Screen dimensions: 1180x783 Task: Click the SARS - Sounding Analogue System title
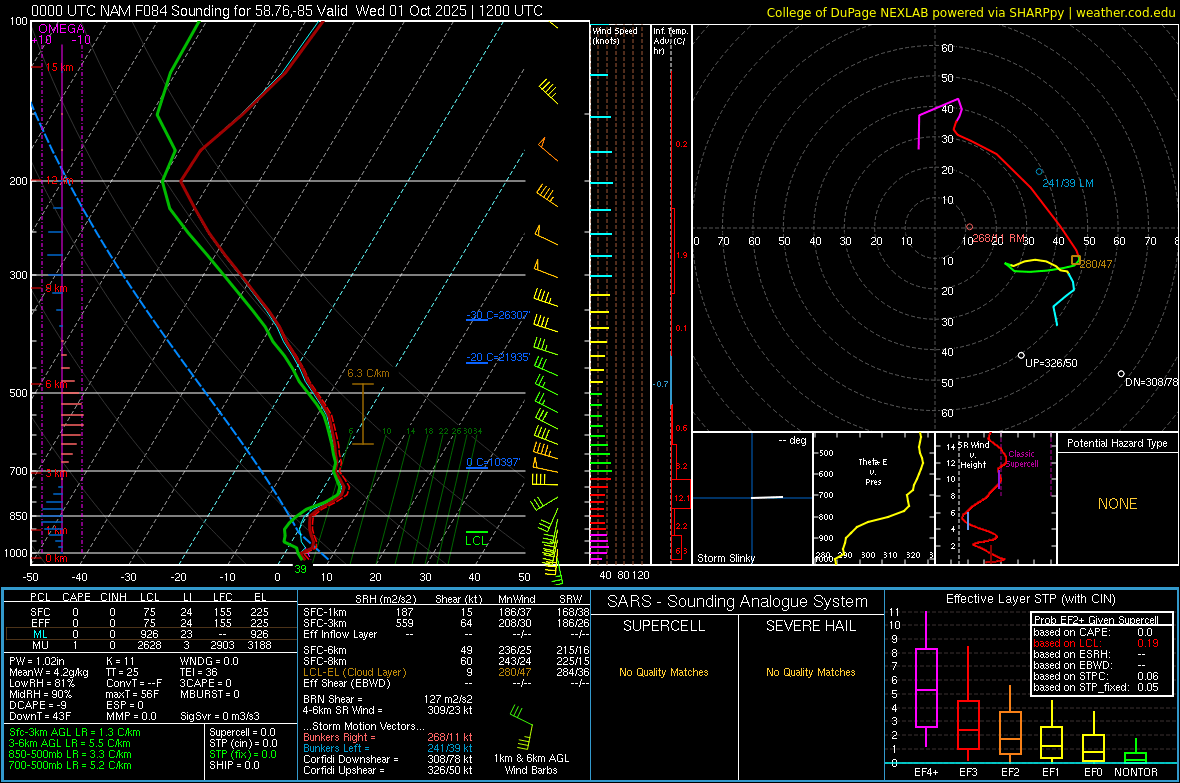737,602
